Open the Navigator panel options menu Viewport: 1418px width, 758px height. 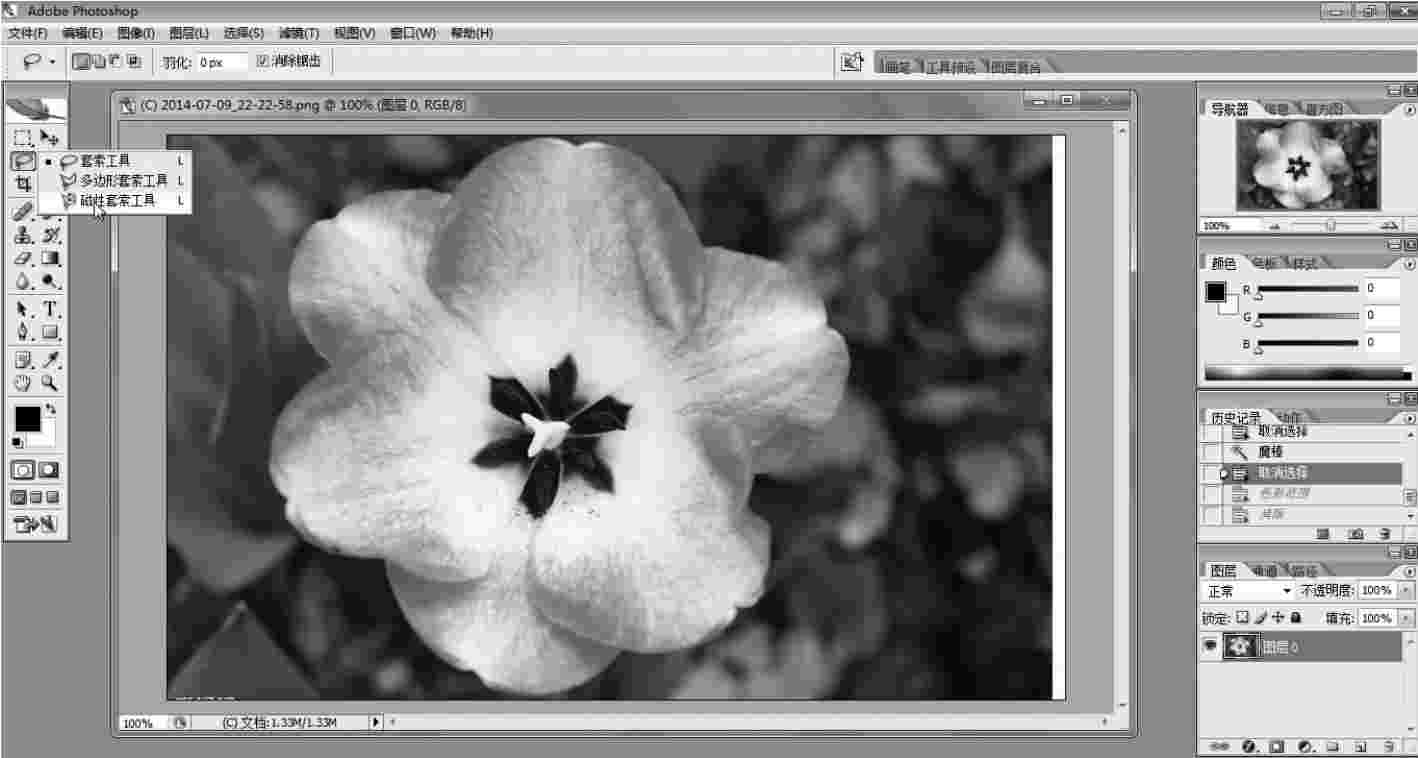[1410, 110]
